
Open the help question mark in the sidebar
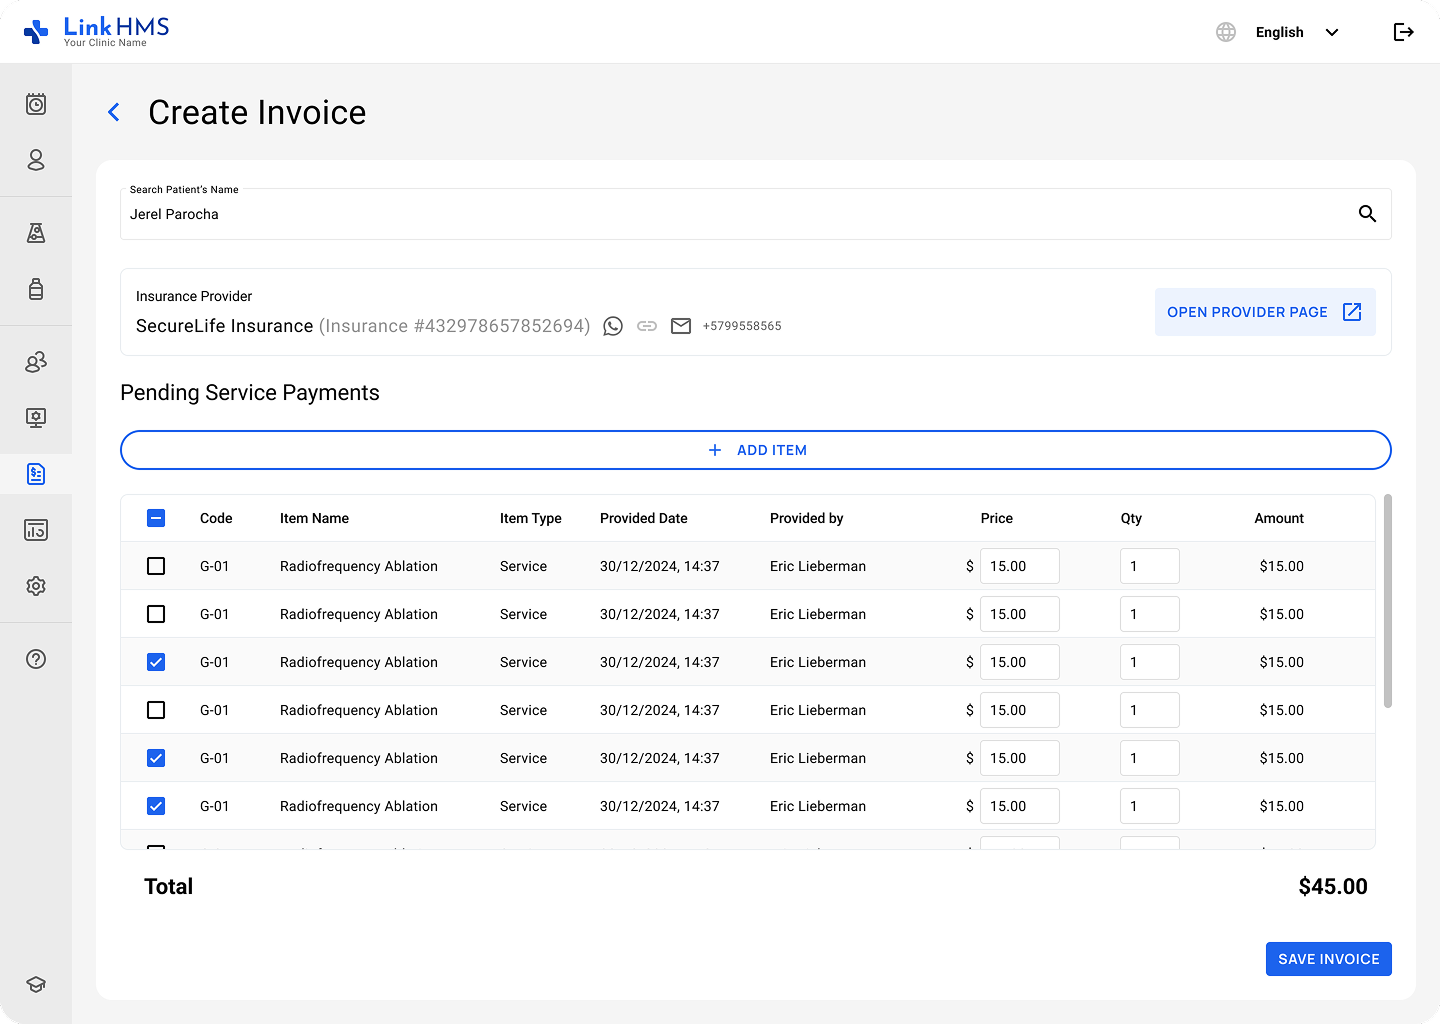tap(36, 659)
